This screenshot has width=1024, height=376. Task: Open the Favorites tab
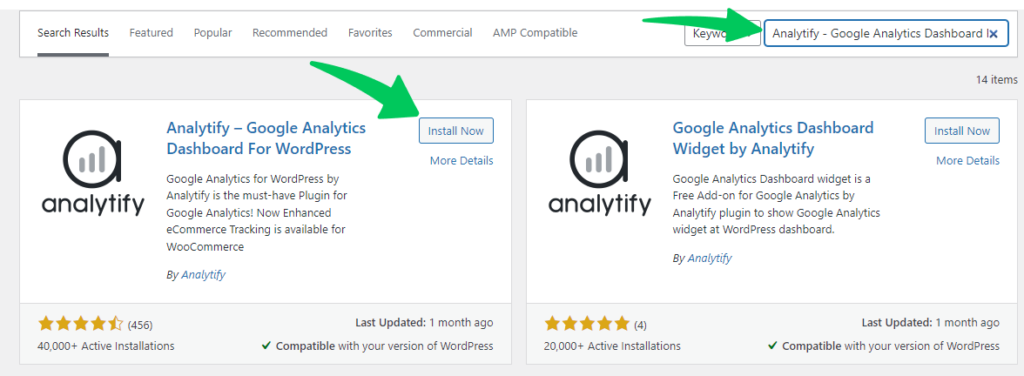coord(370,33)
